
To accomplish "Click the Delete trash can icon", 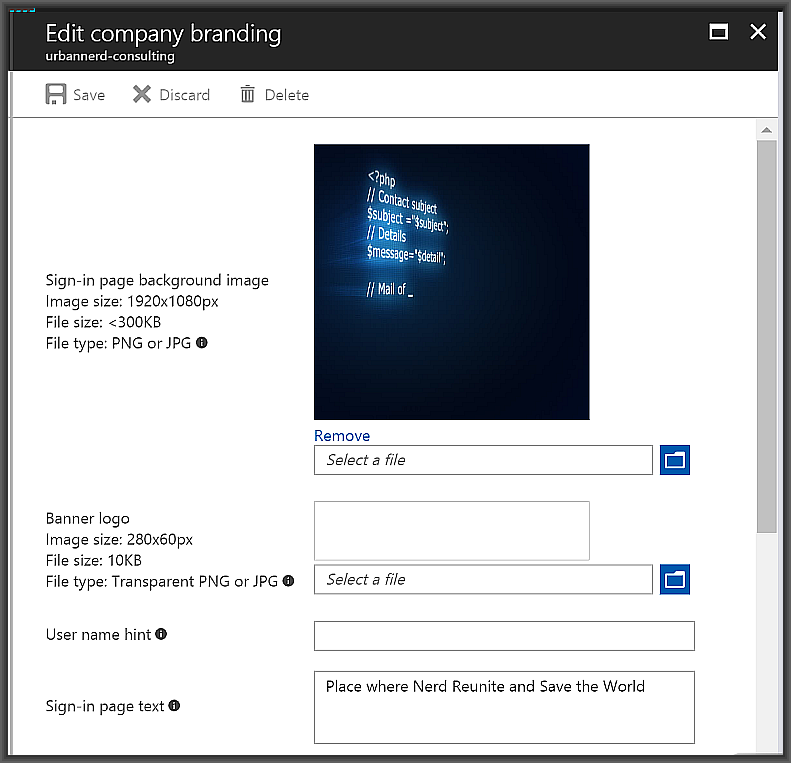I will click(247, 94).
